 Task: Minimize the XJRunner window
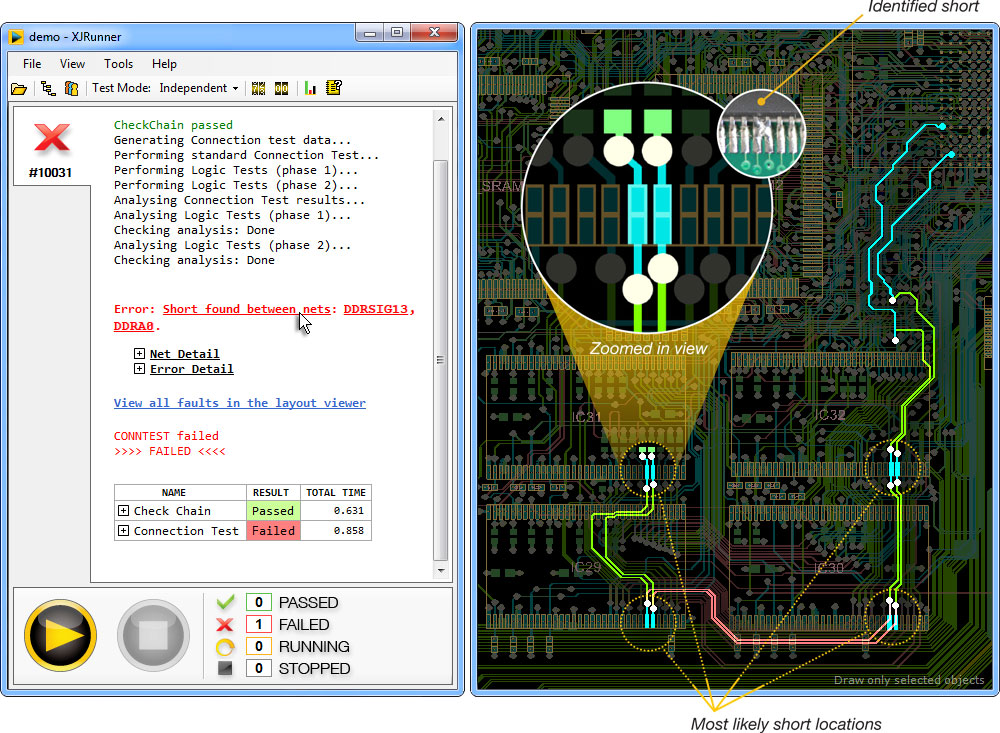point(370,33)
